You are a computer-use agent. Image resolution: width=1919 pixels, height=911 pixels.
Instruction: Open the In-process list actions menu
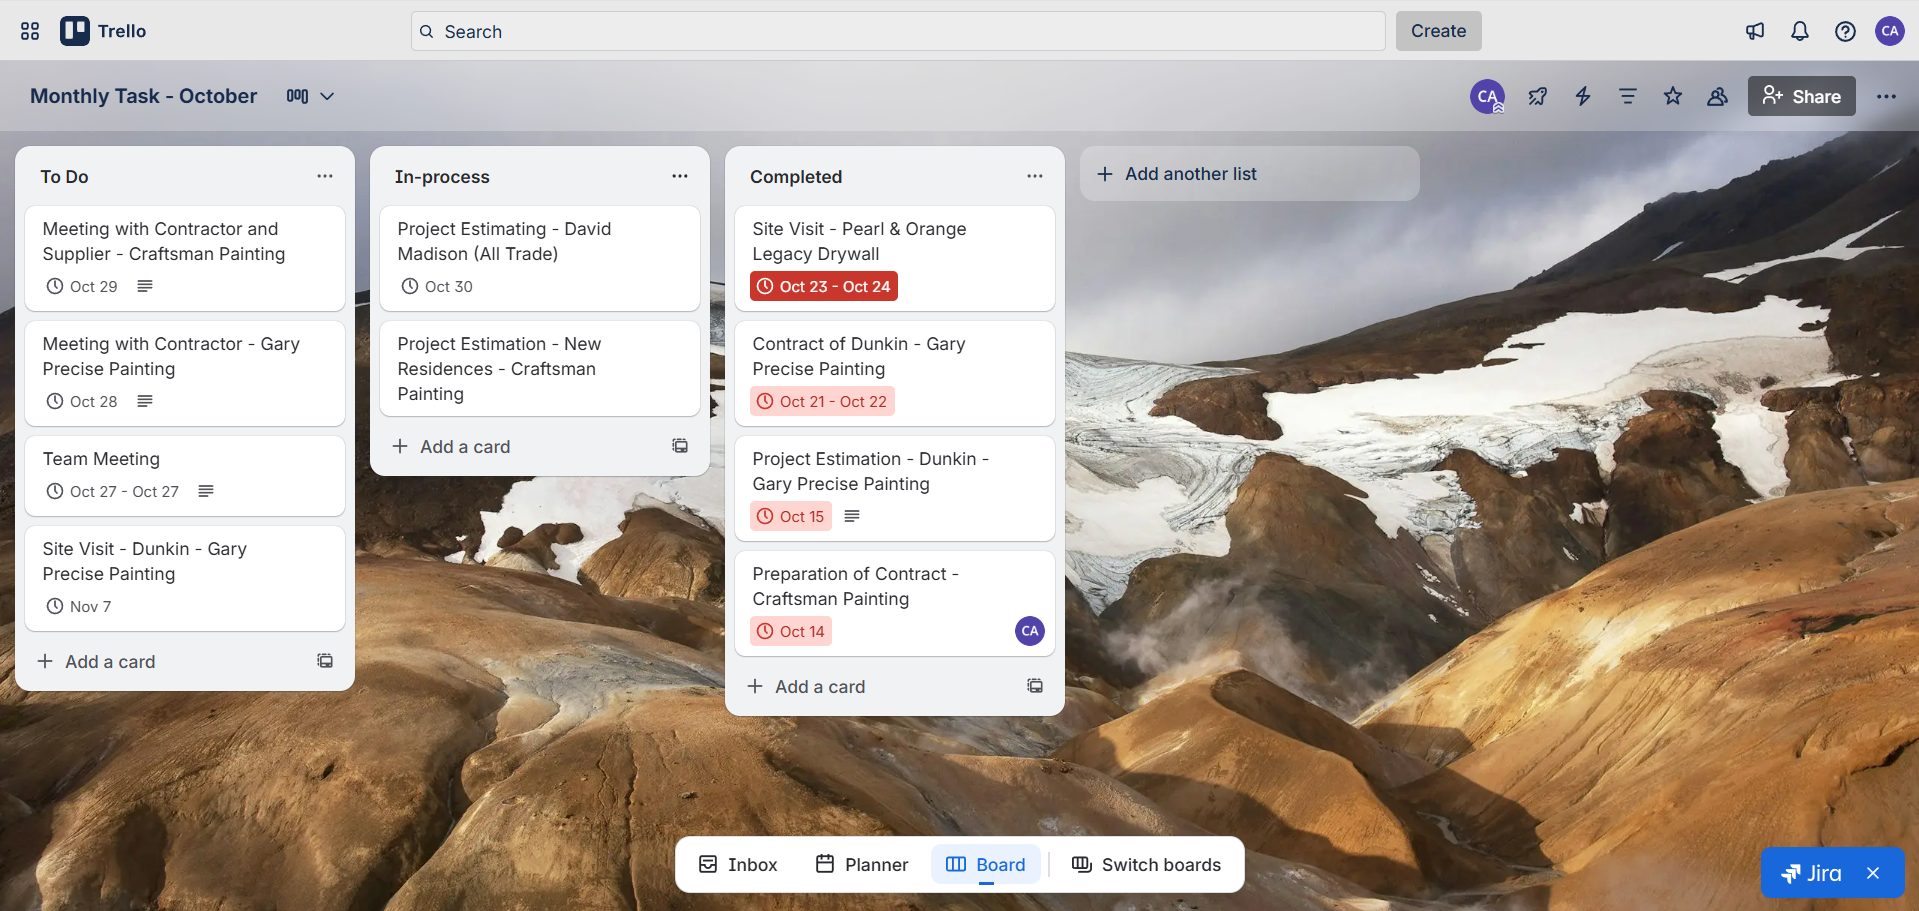[x=680, y=176]
